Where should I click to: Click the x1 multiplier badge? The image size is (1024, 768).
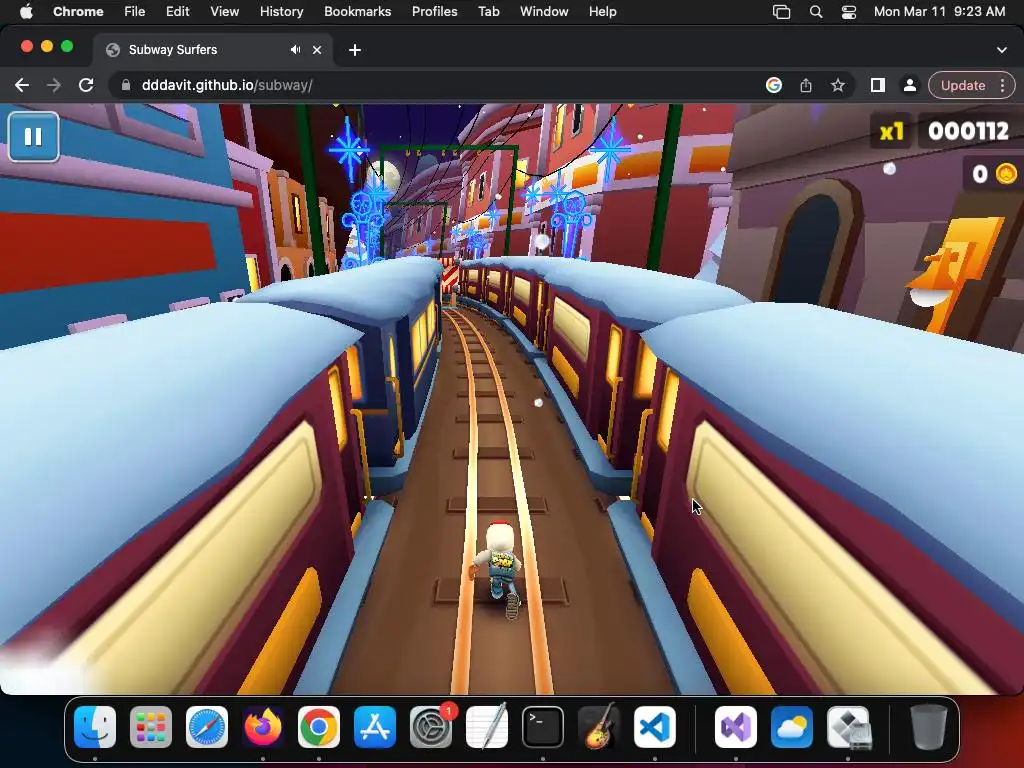(891, 132)
